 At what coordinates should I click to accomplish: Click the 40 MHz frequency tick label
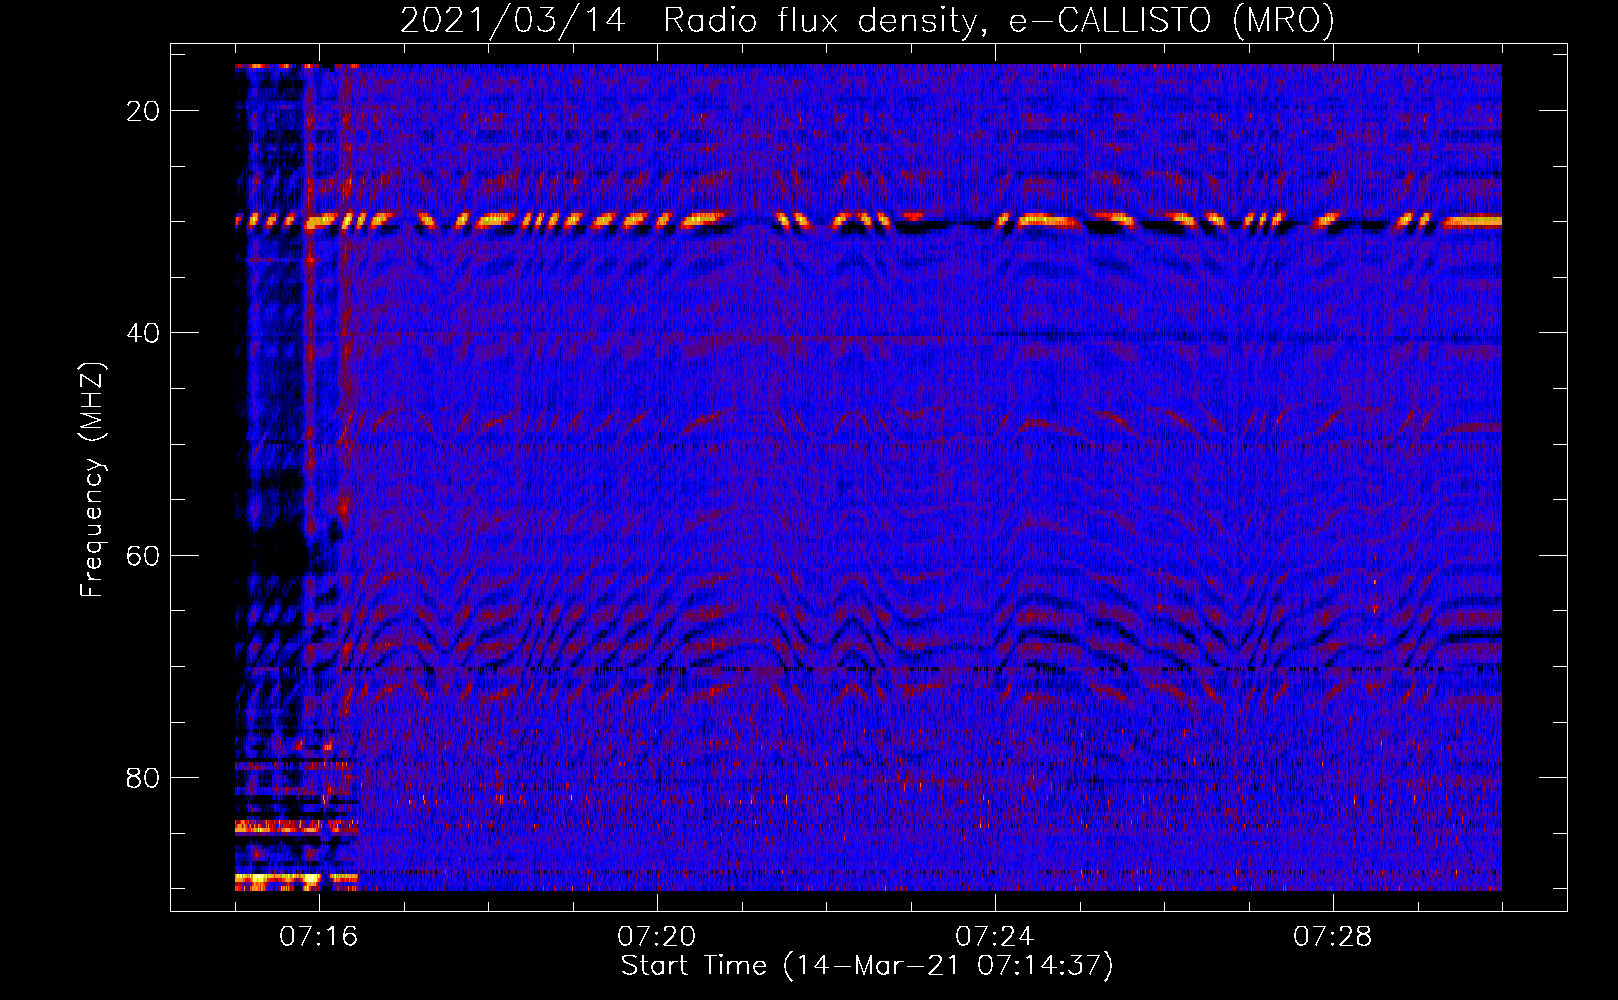coord(144,333)
